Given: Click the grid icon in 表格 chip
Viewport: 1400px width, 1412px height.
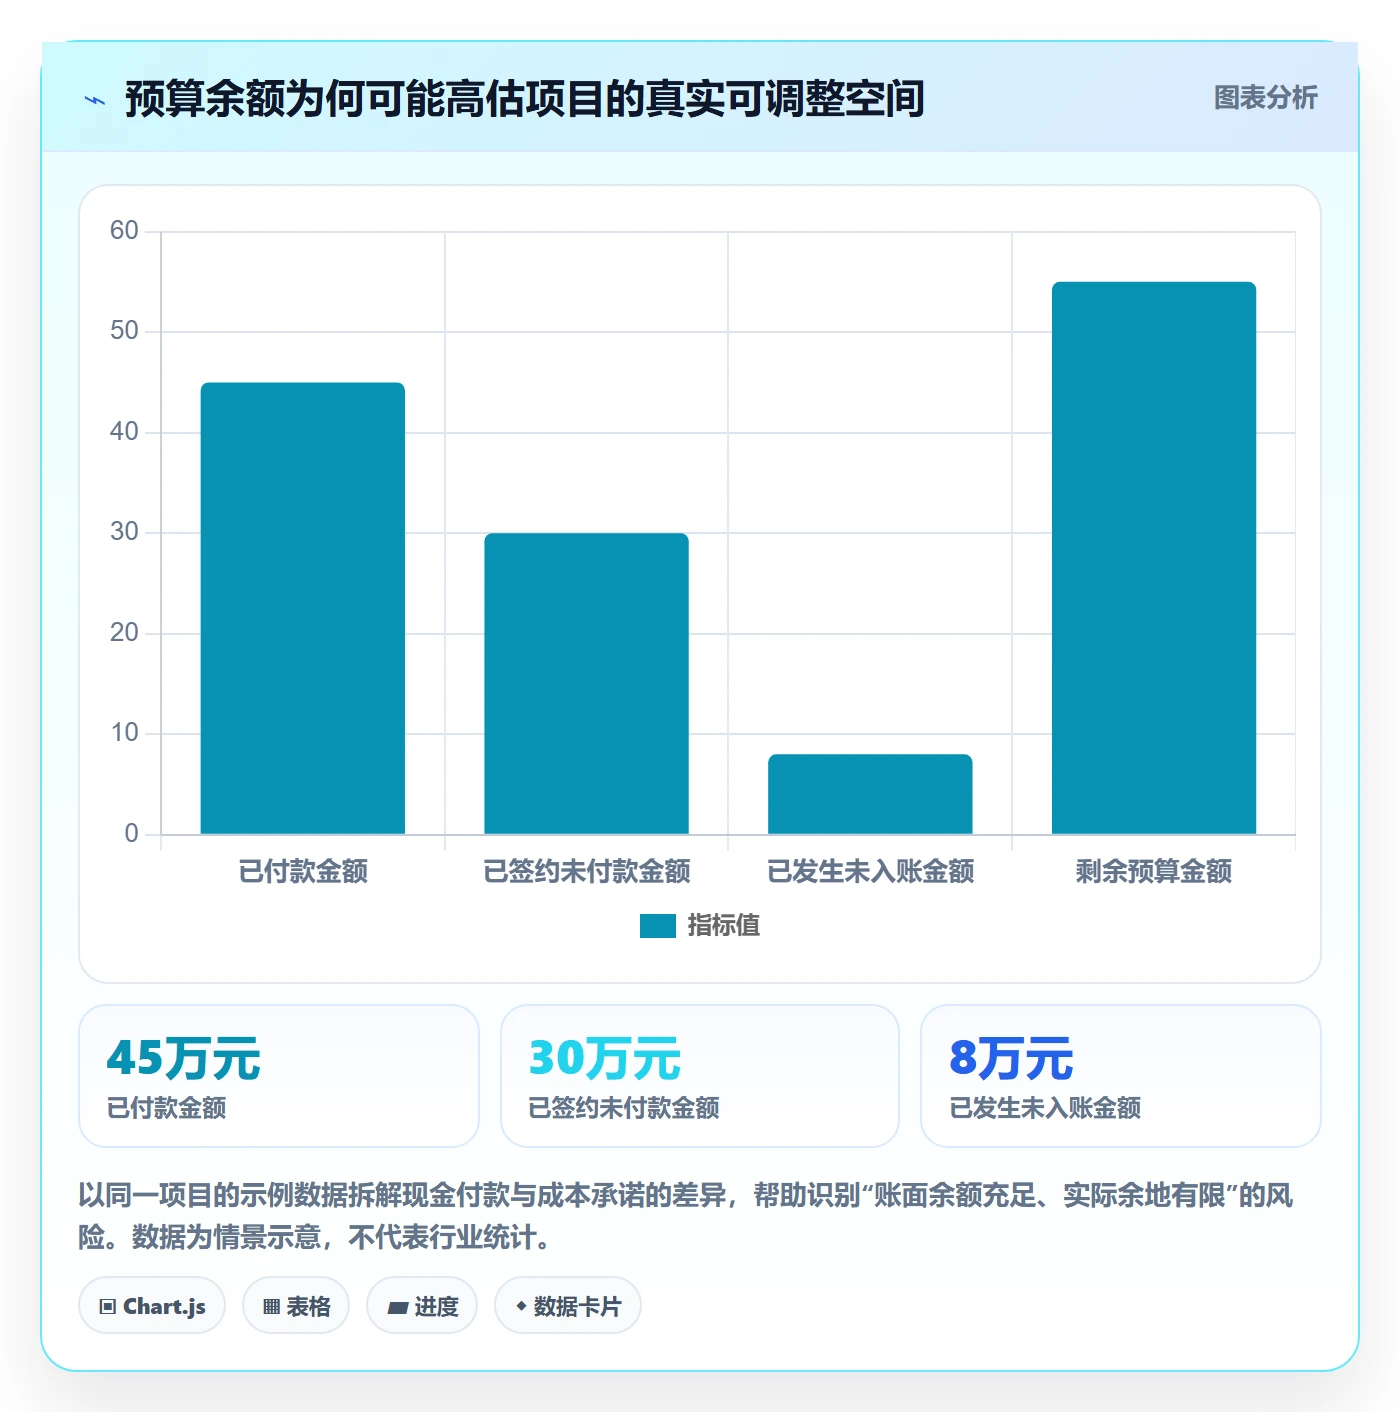Looking at the screenshot, I should [271, 1307].
